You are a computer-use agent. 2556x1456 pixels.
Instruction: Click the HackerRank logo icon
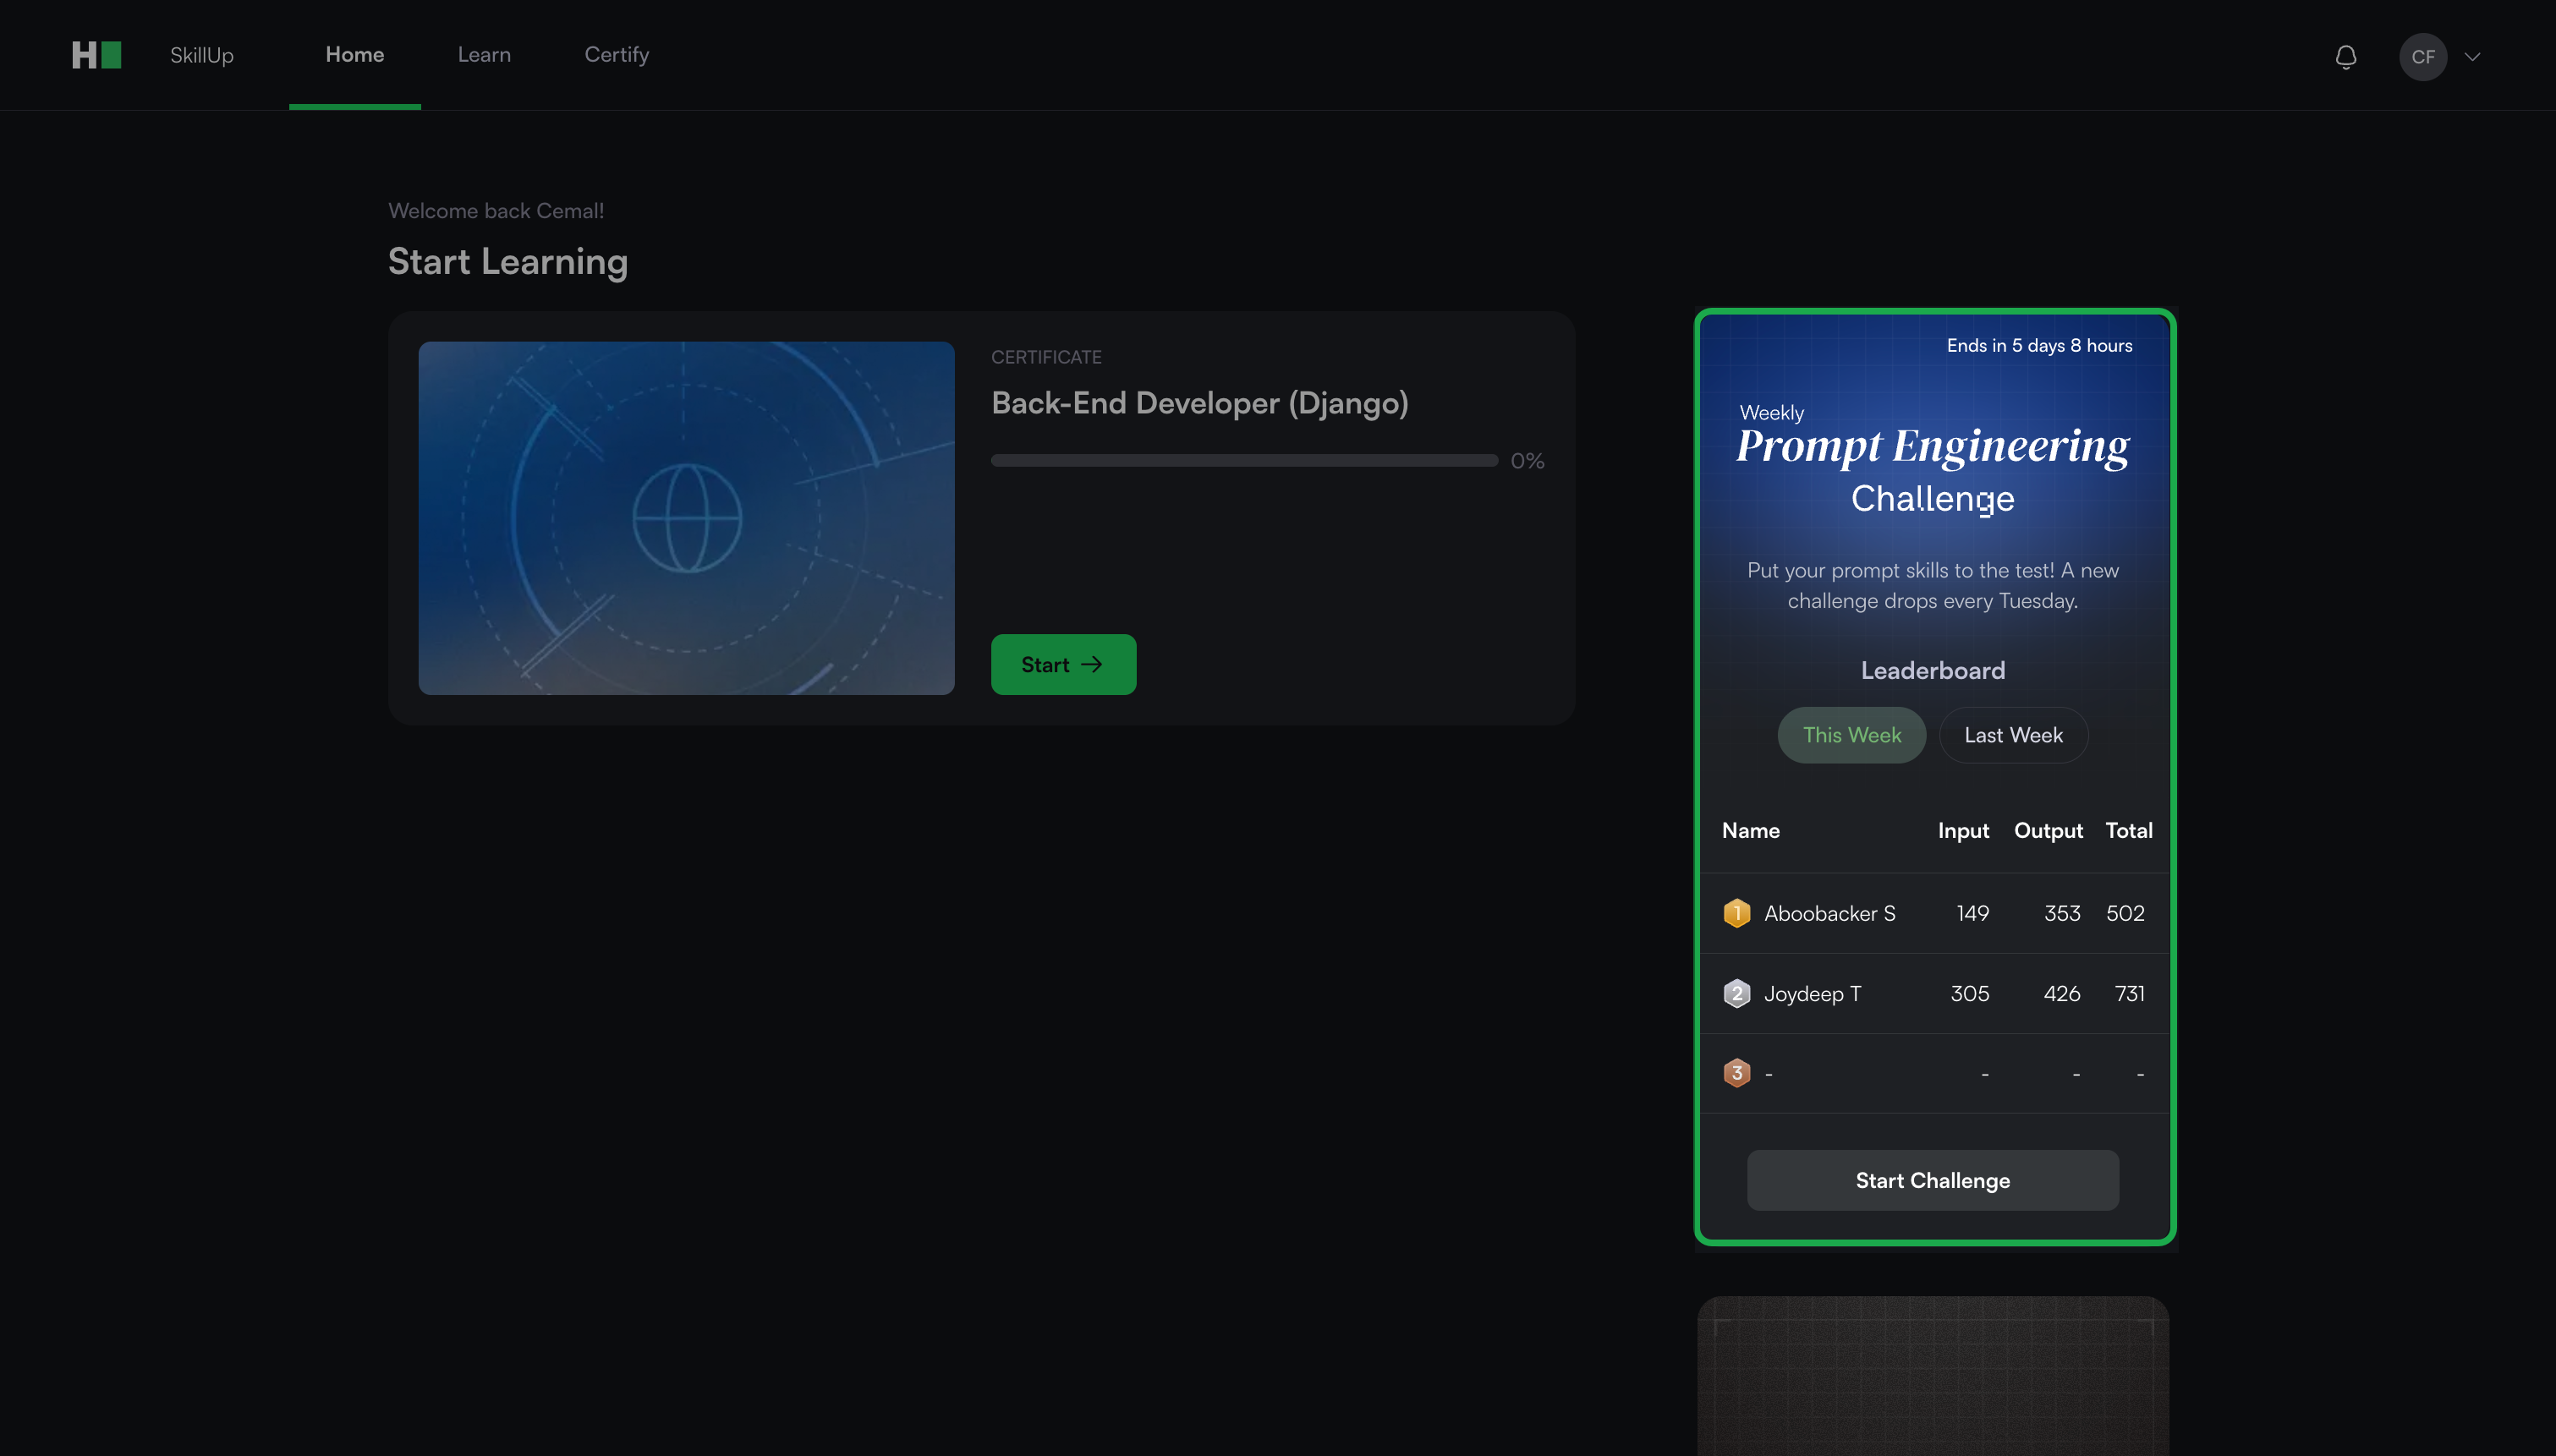click(x=96, y=55)
